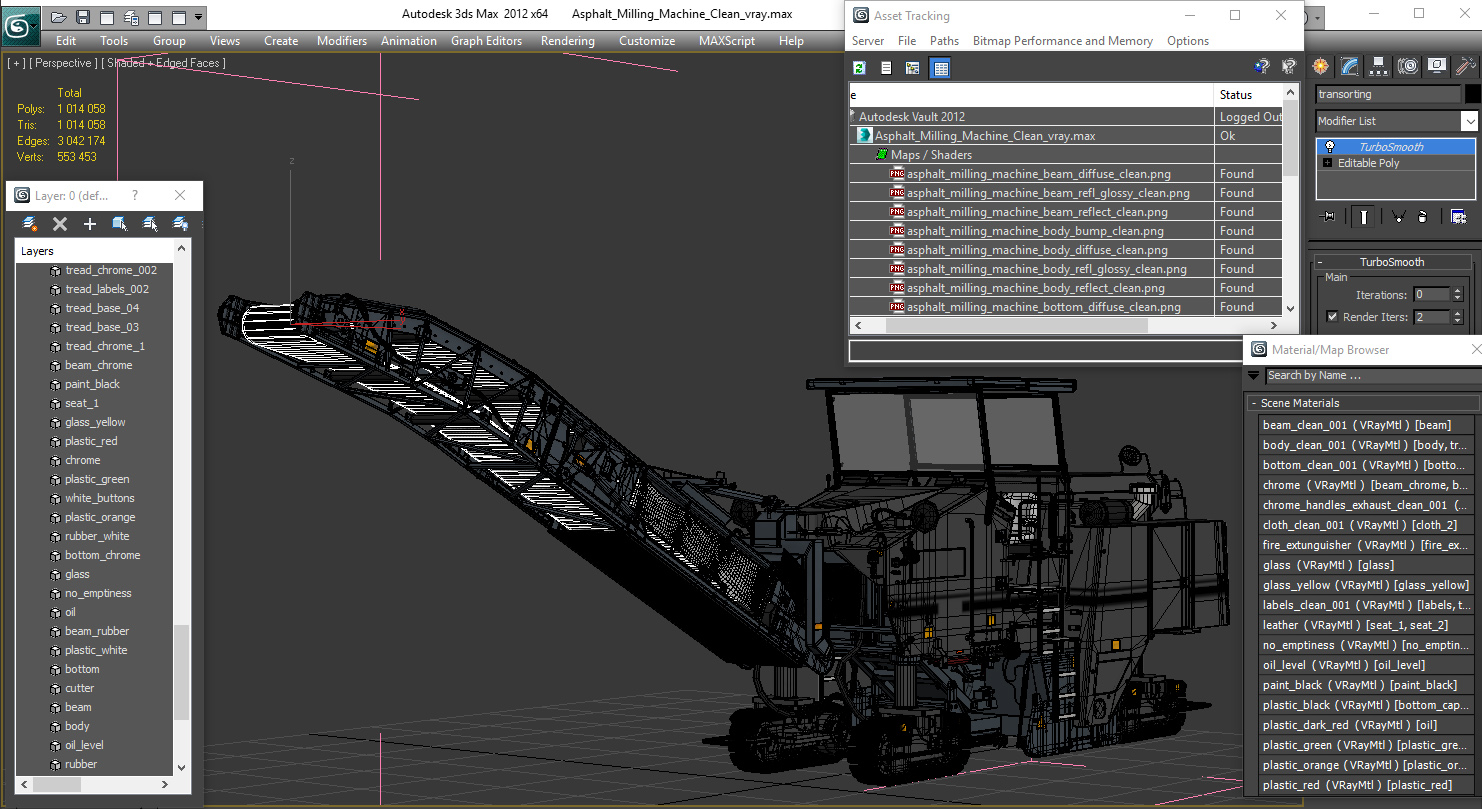Viewport: 1482px width, 810px height.
Task: Click the Open File folder icon
Action: click(x=59, y=17)
